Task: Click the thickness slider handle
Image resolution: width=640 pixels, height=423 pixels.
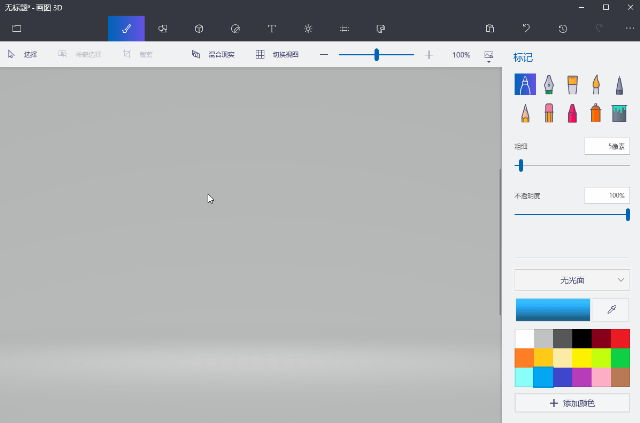Action: pyautogui.click(x=520, y=166)
